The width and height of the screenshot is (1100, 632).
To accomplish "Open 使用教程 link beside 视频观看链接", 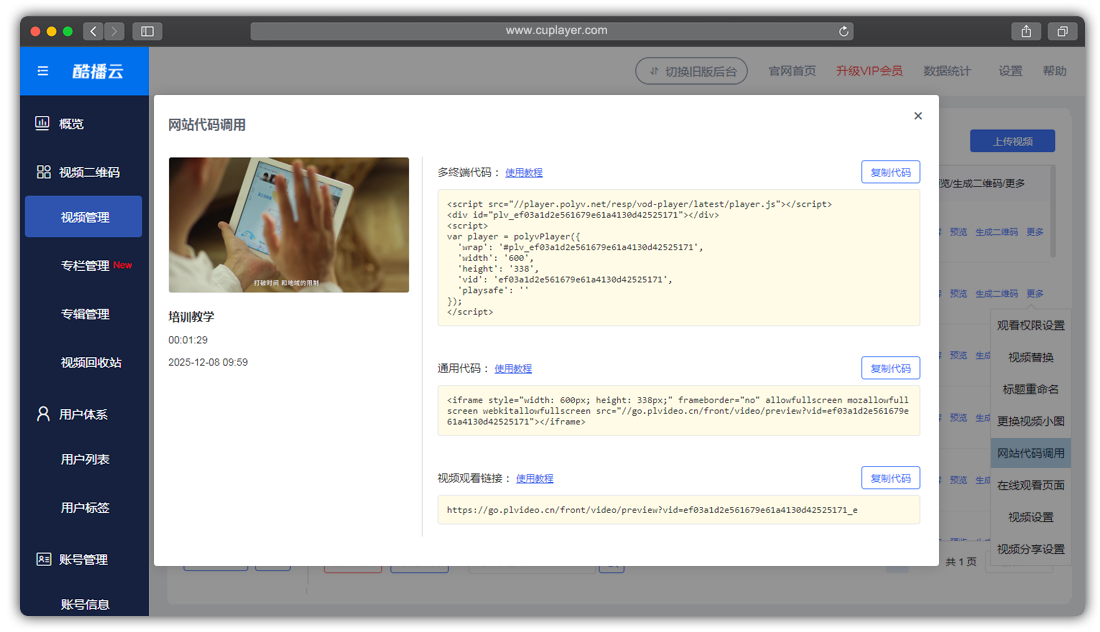I will click(x=535, y=478).
